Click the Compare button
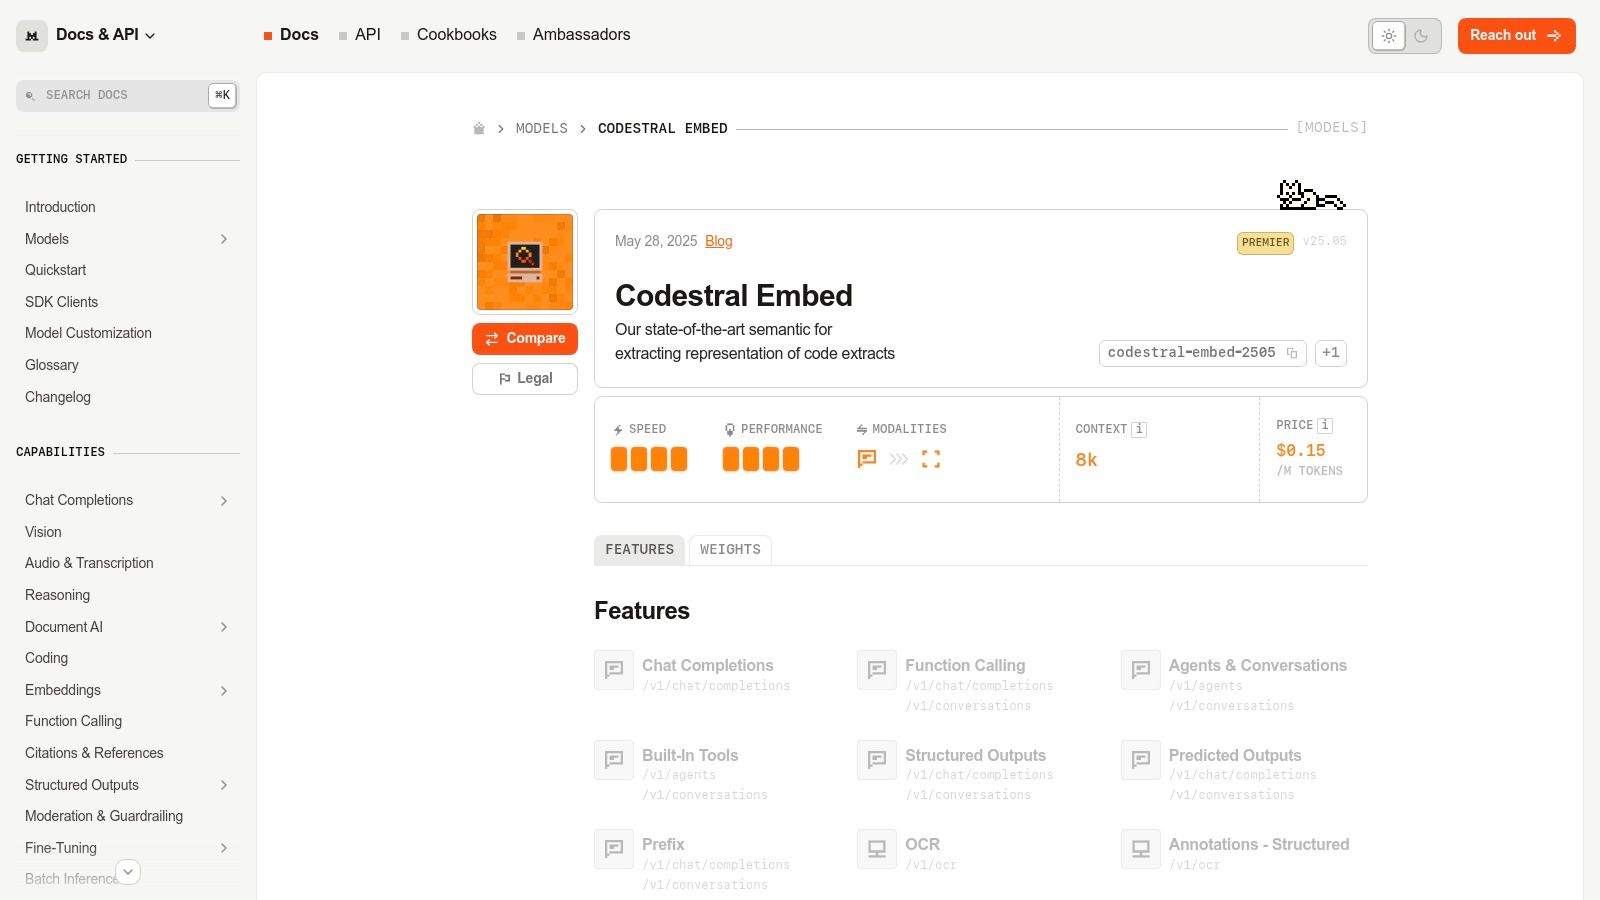 point(525,339)
